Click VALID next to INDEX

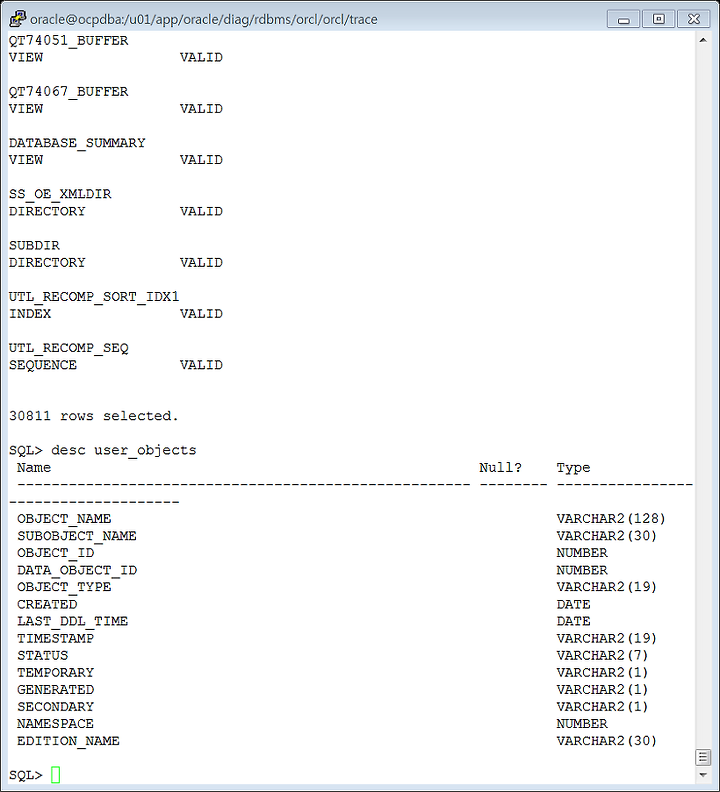tap(201, 314)
